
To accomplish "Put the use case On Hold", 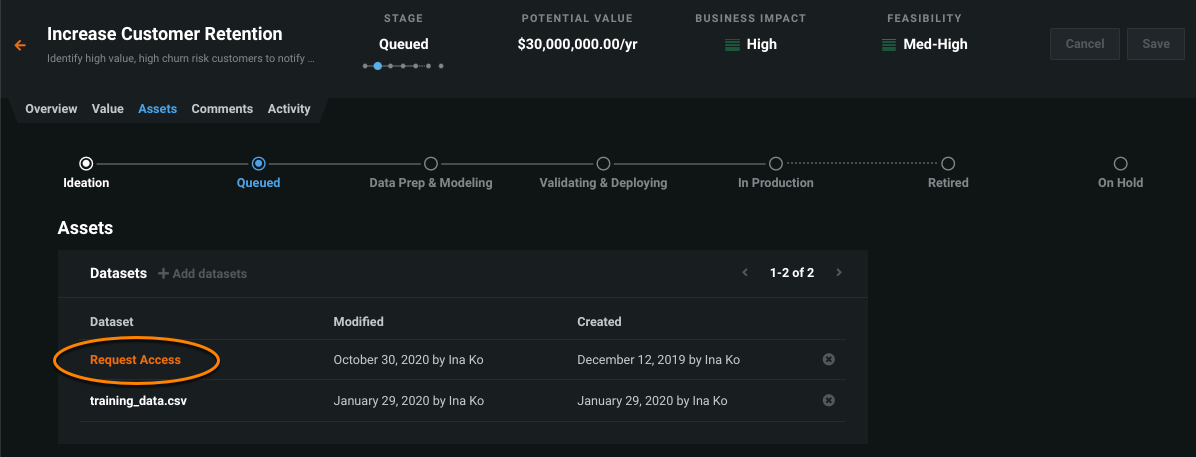I will (x=1120, y=164).
